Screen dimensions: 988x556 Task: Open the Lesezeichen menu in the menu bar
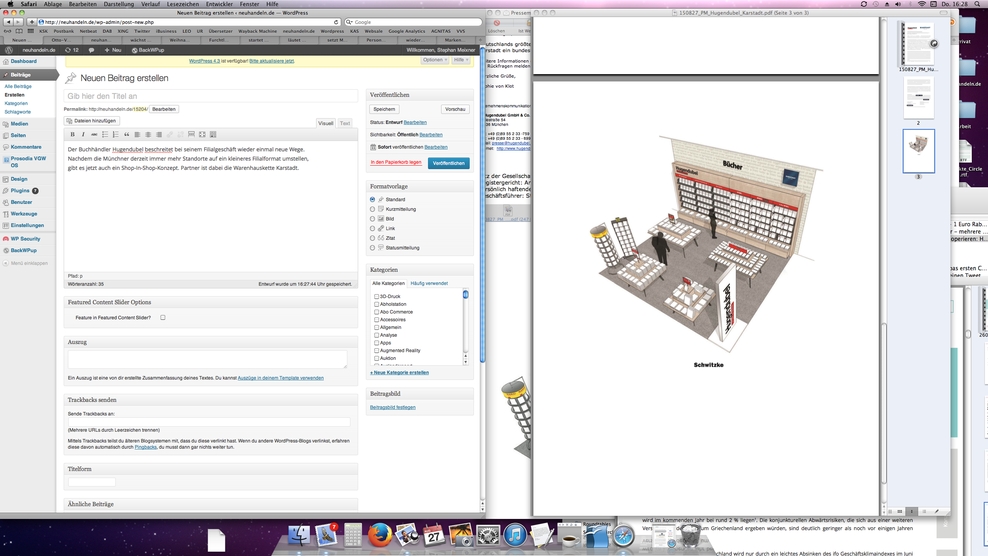[183, 4]
